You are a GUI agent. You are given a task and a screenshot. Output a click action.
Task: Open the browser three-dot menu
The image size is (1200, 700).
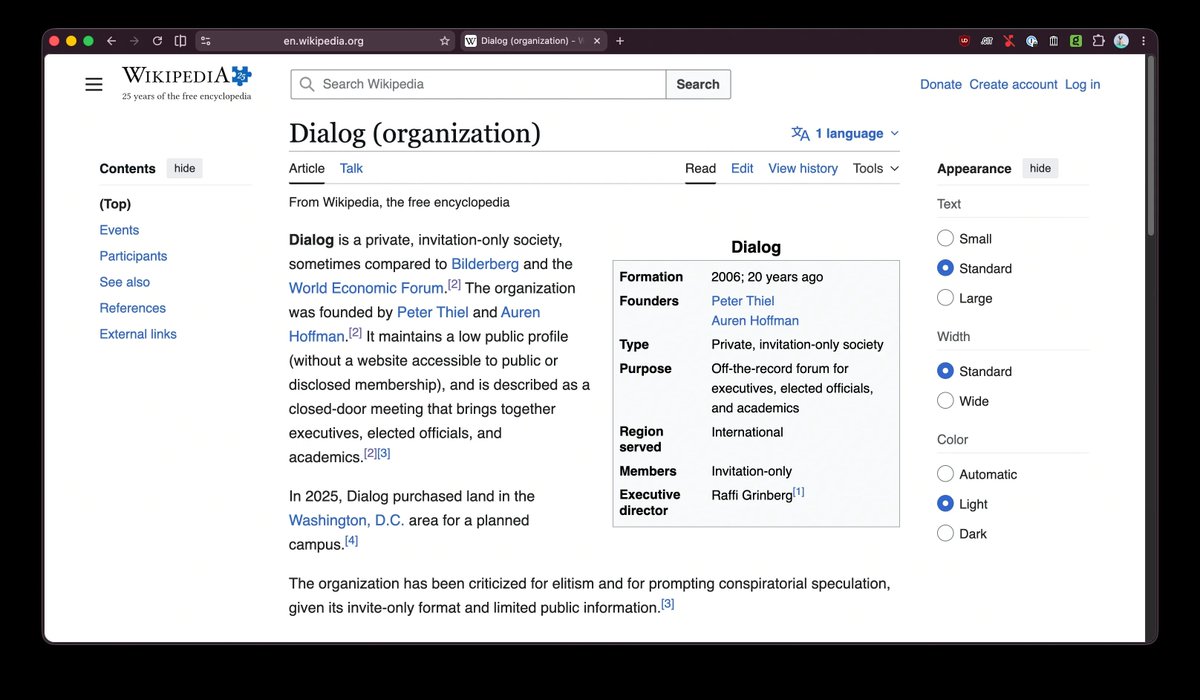1143,41
